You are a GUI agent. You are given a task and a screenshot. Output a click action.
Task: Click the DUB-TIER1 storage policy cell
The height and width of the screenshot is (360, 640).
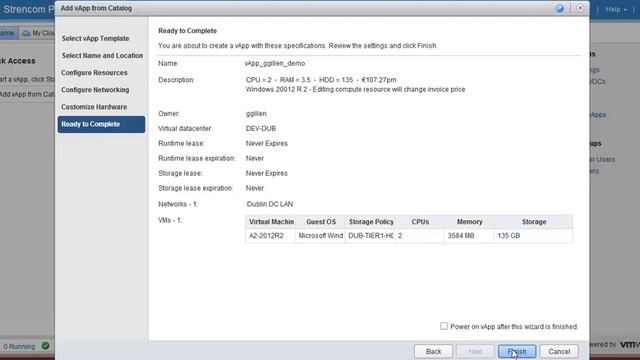[x=370, y=236]
